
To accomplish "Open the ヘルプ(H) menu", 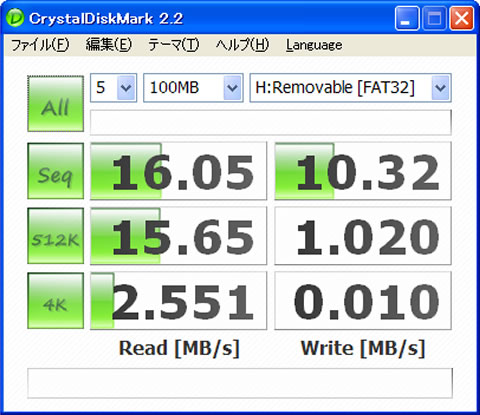I will [x=242, y=45].
